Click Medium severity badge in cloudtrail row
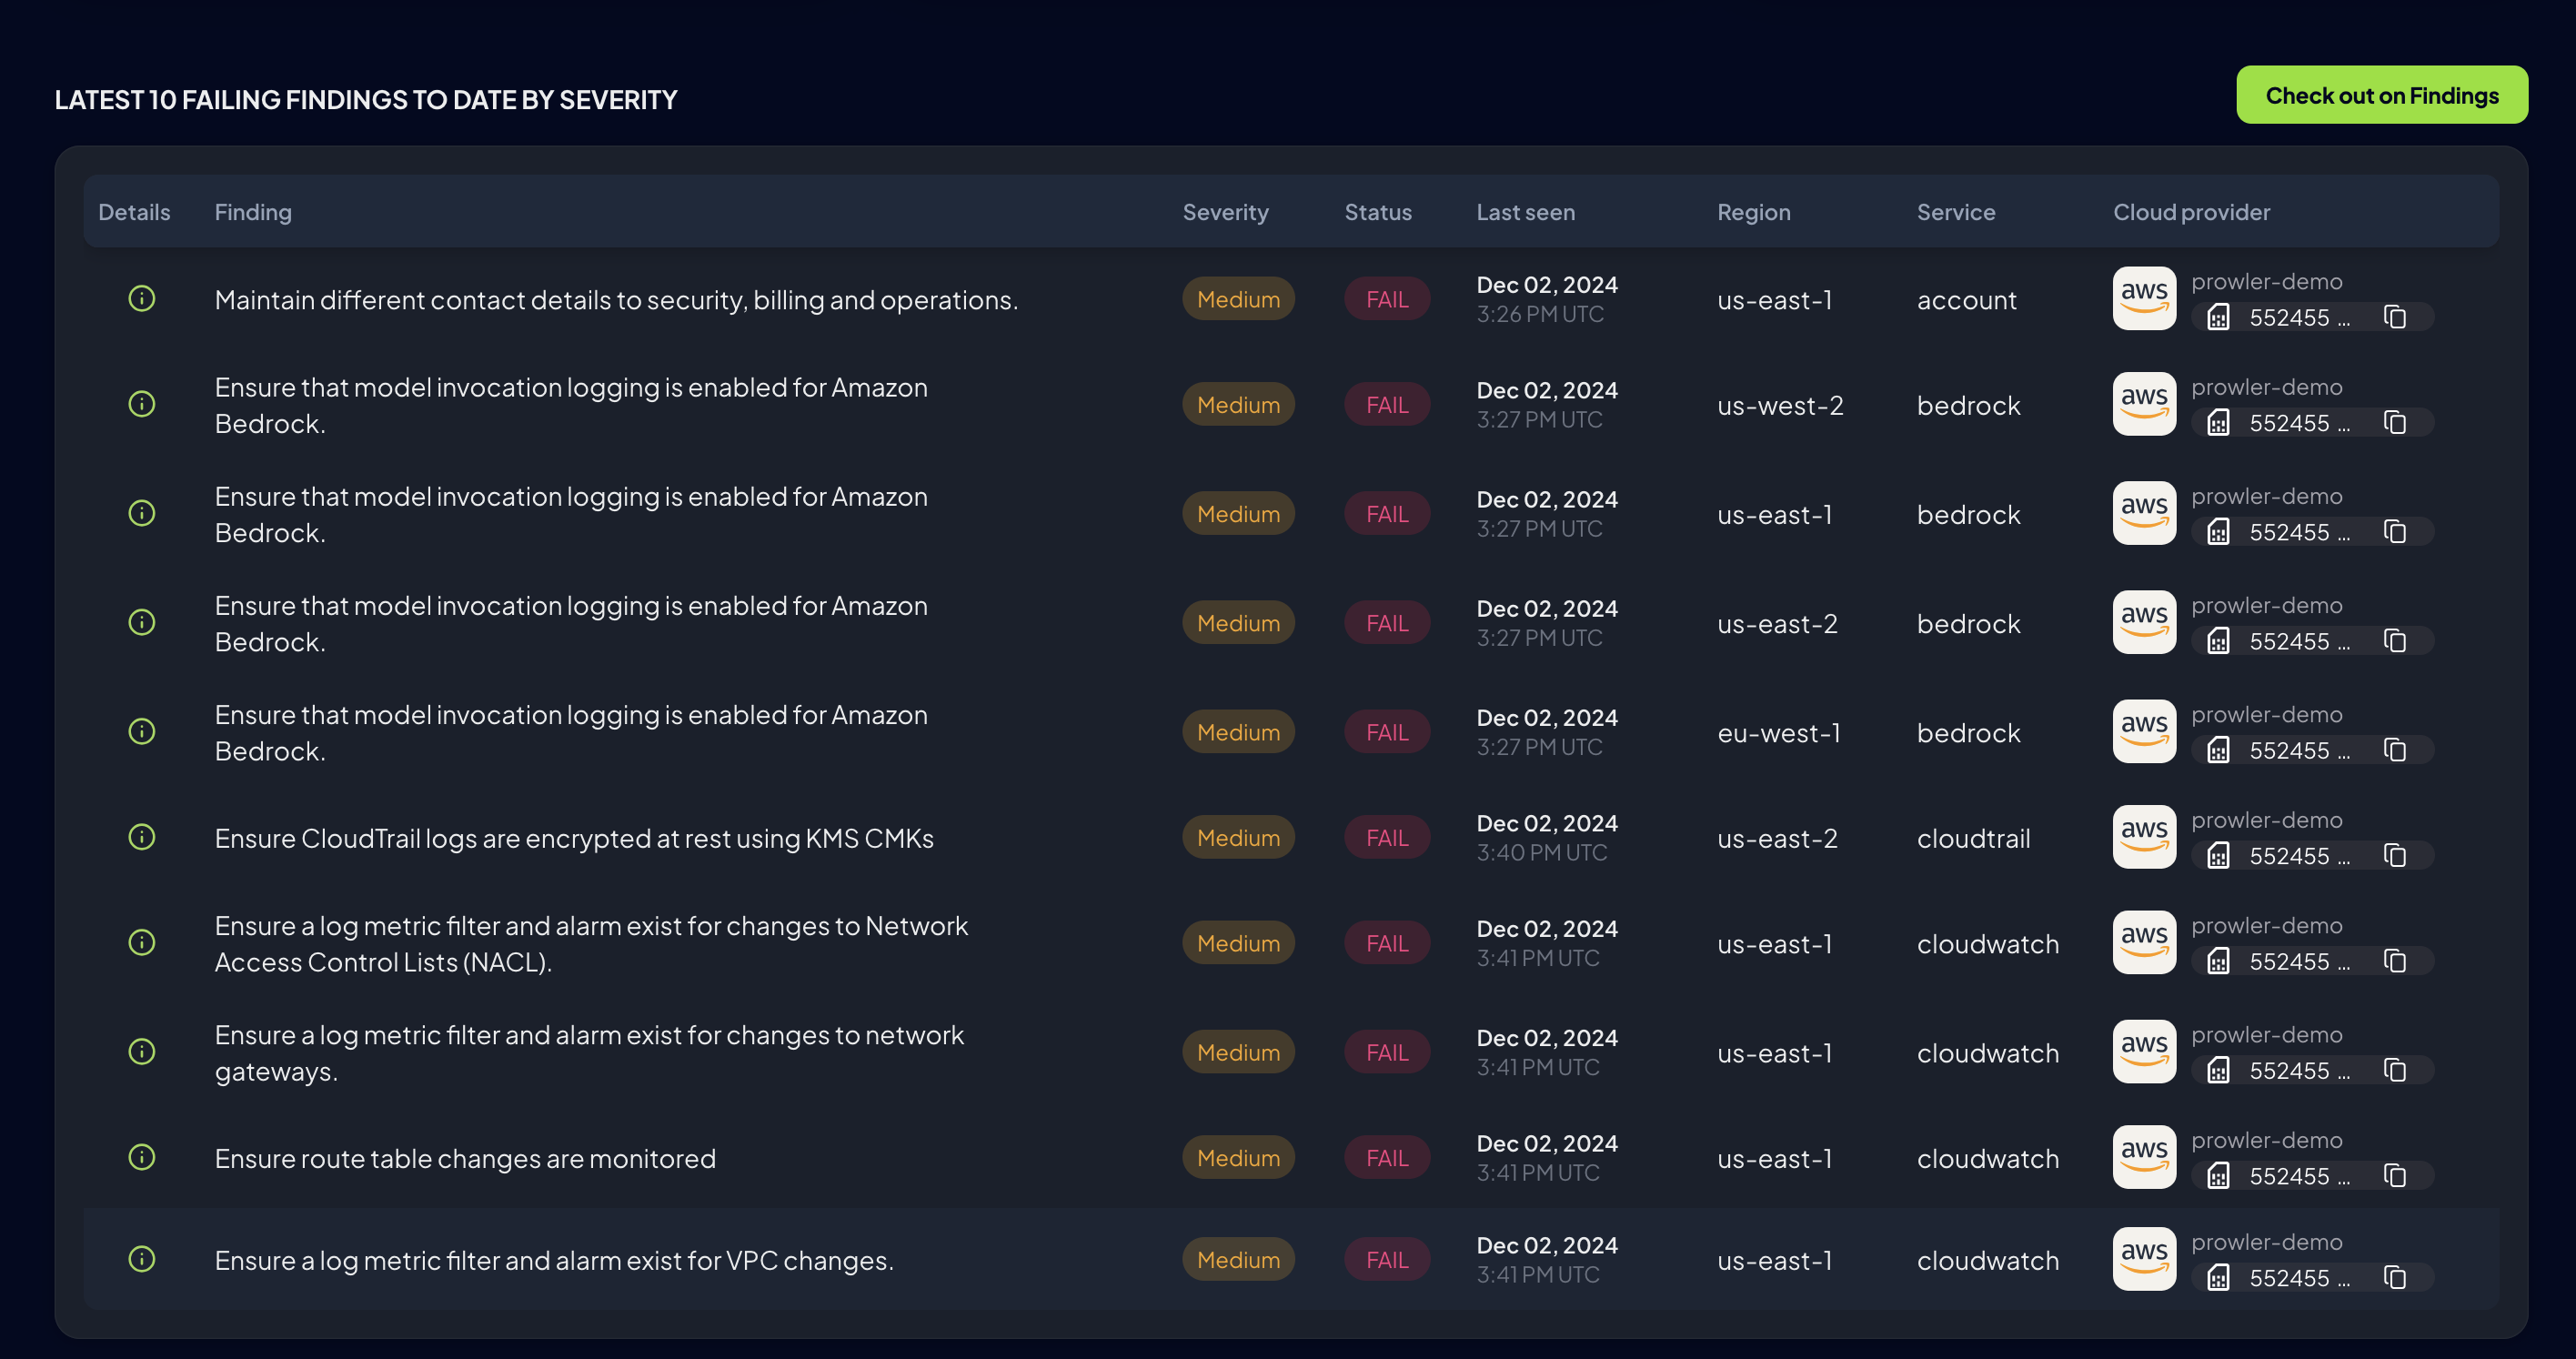 (x=1238, y=837)
